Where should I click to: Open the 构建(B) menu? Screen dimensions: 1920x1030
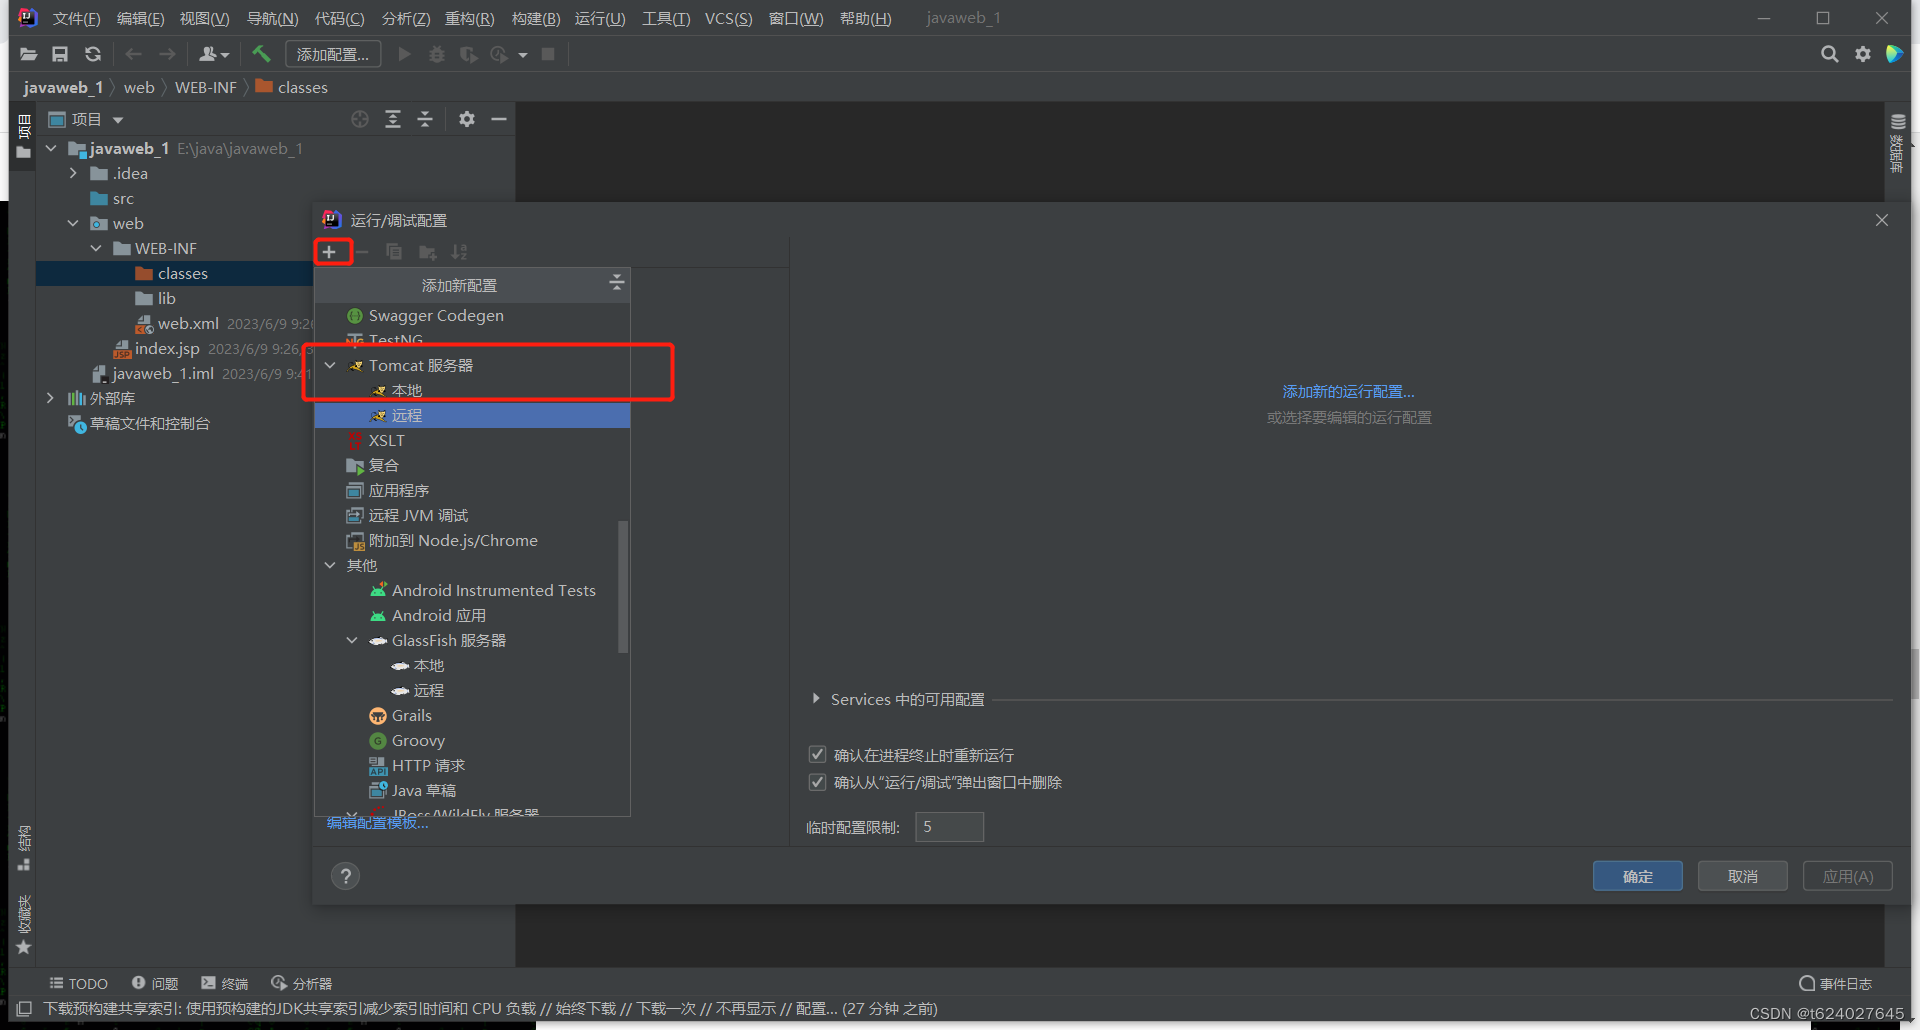click(536, 18)
